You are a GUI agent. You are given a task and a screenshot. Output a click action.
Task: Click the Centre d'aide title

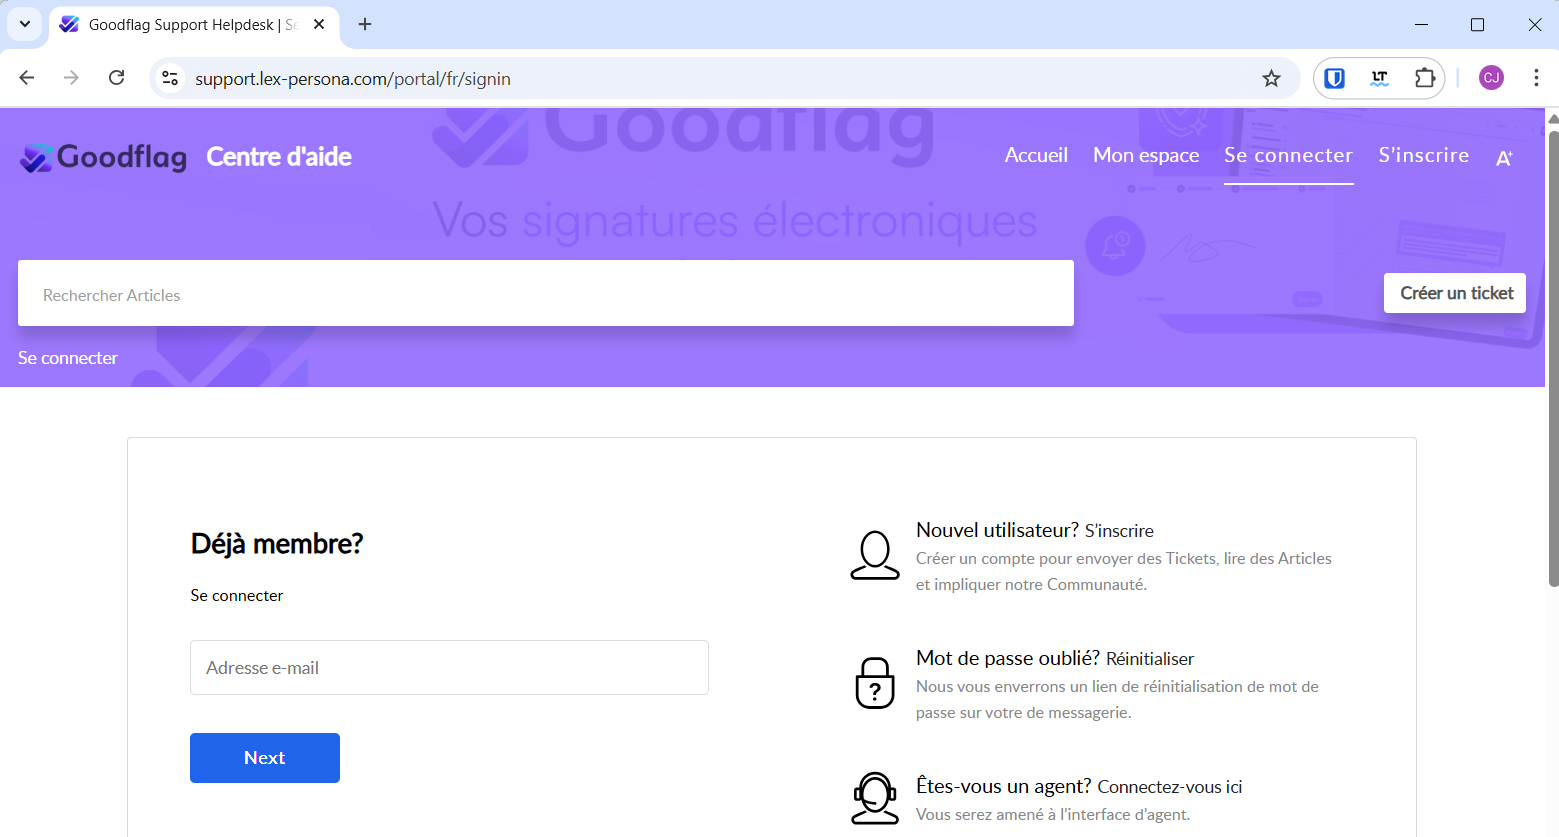pyautogui.click(x=279, y=157)
